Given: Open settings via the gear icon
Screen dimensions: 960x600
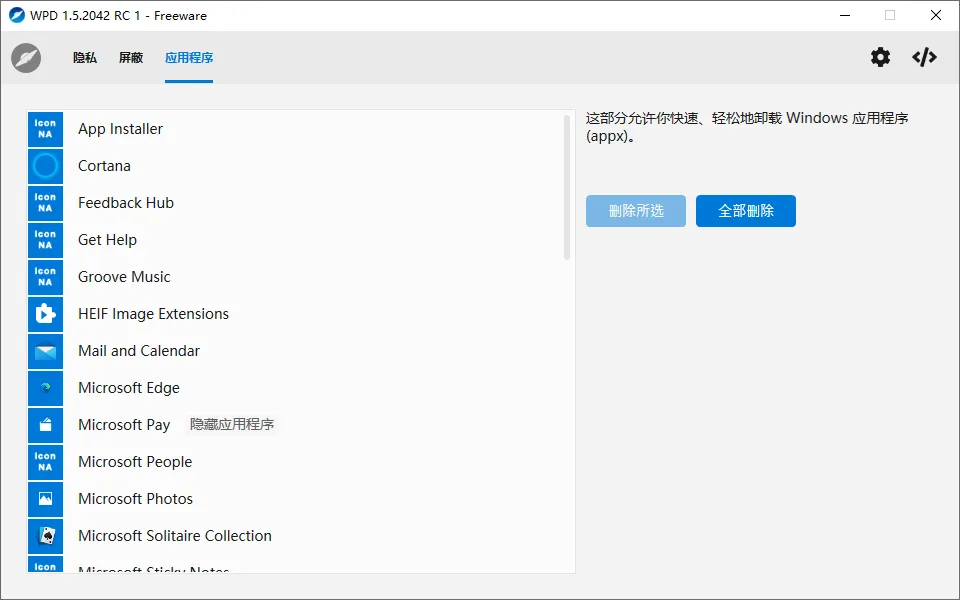Looking at the screenshot, I should (x=880, y=57).
